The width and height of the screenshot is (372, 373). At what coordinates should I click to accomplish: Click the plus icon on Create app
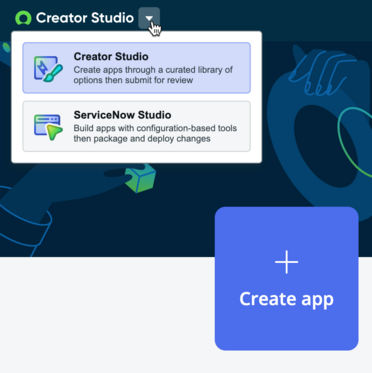(287, 262)
